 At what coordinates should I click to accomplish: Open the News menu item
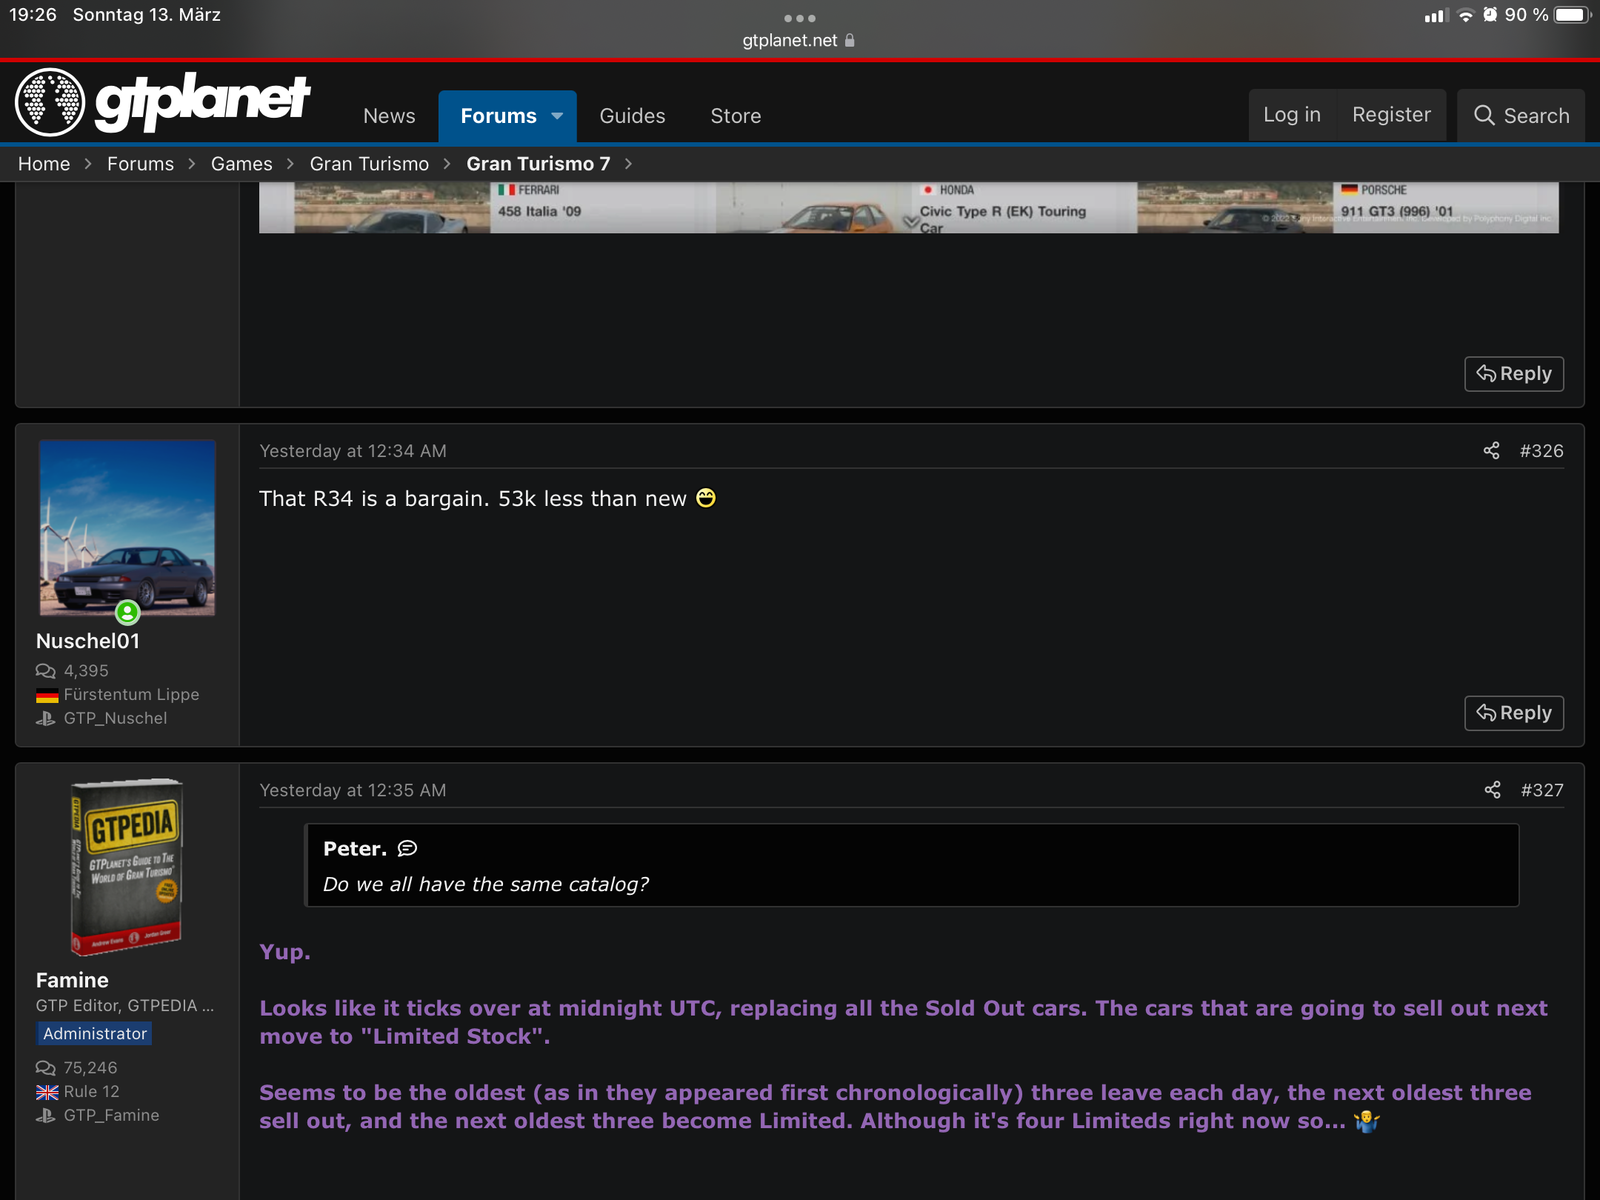pyautogui.click(x=389, y=116)
